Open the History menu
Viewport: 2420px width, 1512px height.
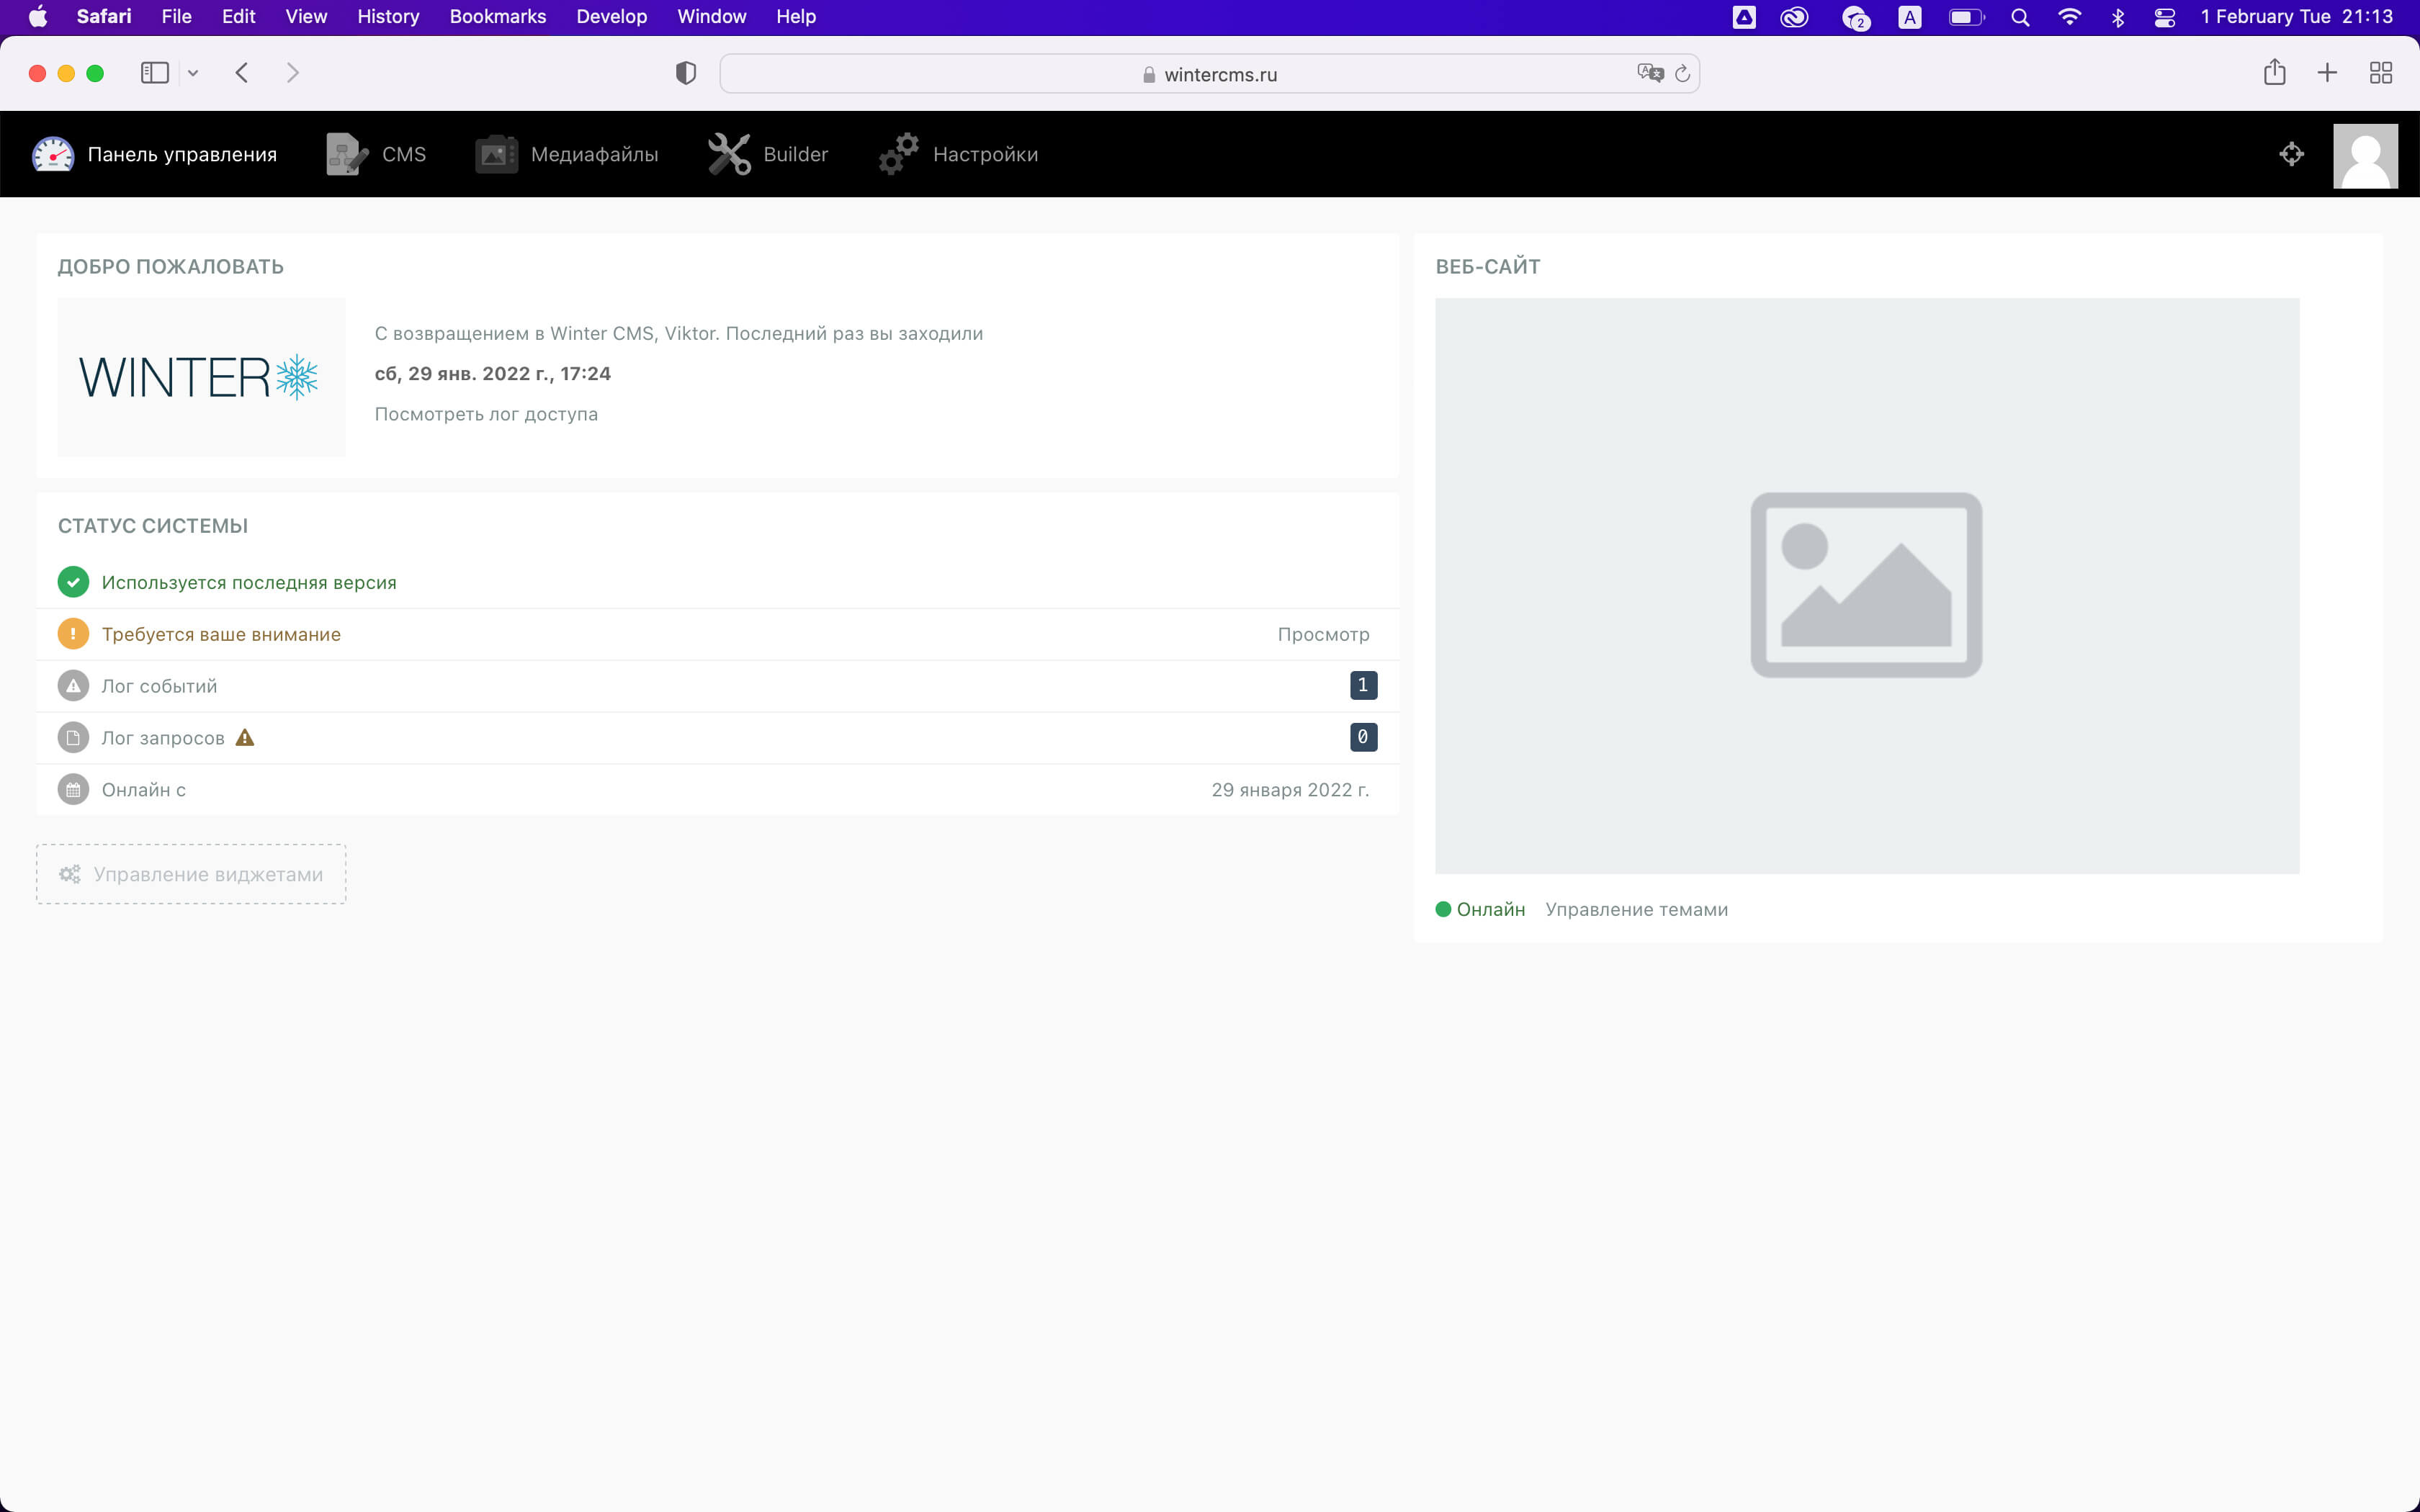click(x=387, y=16)
